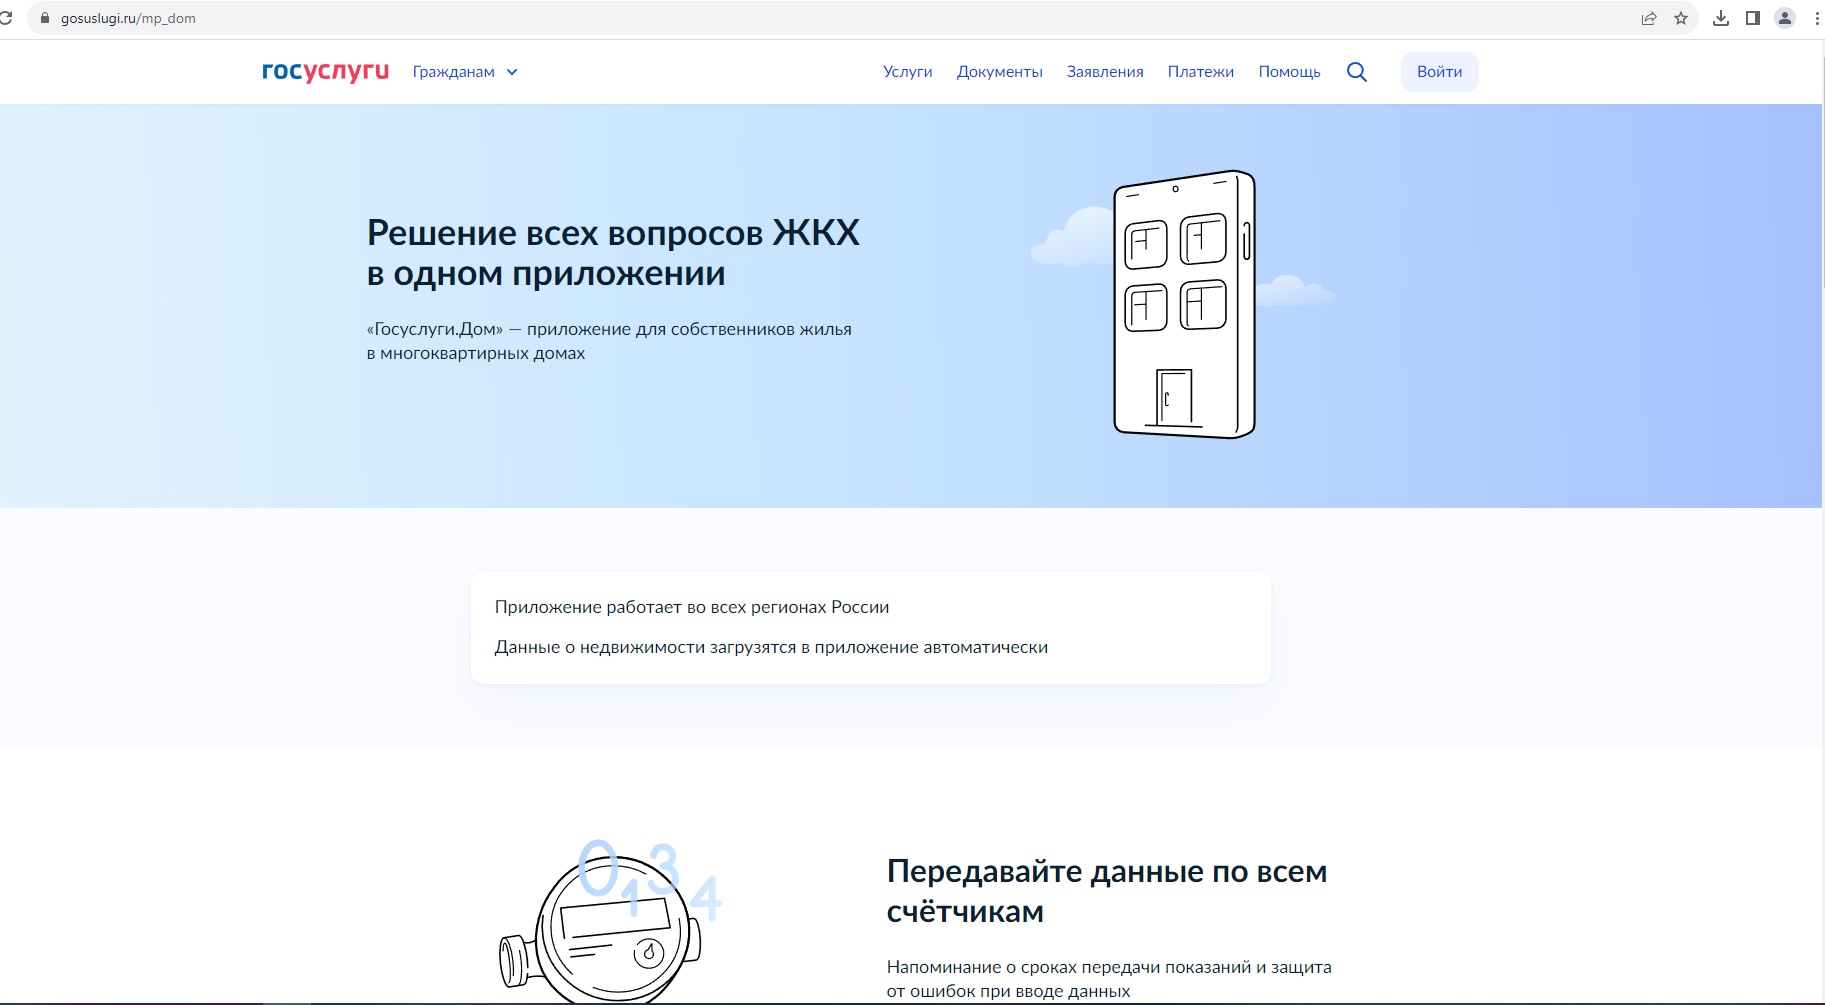1825x1005 pixels.
Task: Open the Услуги menu item
Action: tap(908, 72)
